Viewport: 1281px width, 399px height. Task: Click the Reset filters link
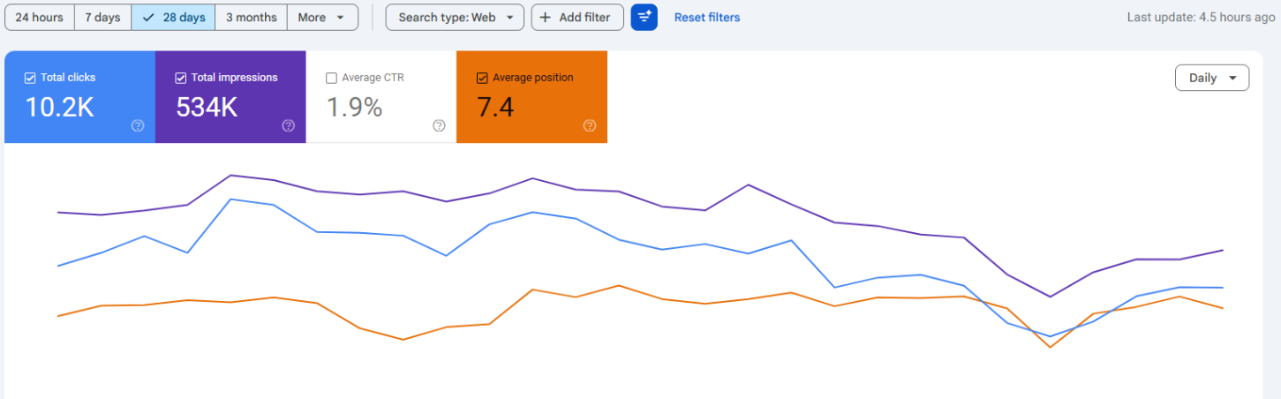pos(707,17)
